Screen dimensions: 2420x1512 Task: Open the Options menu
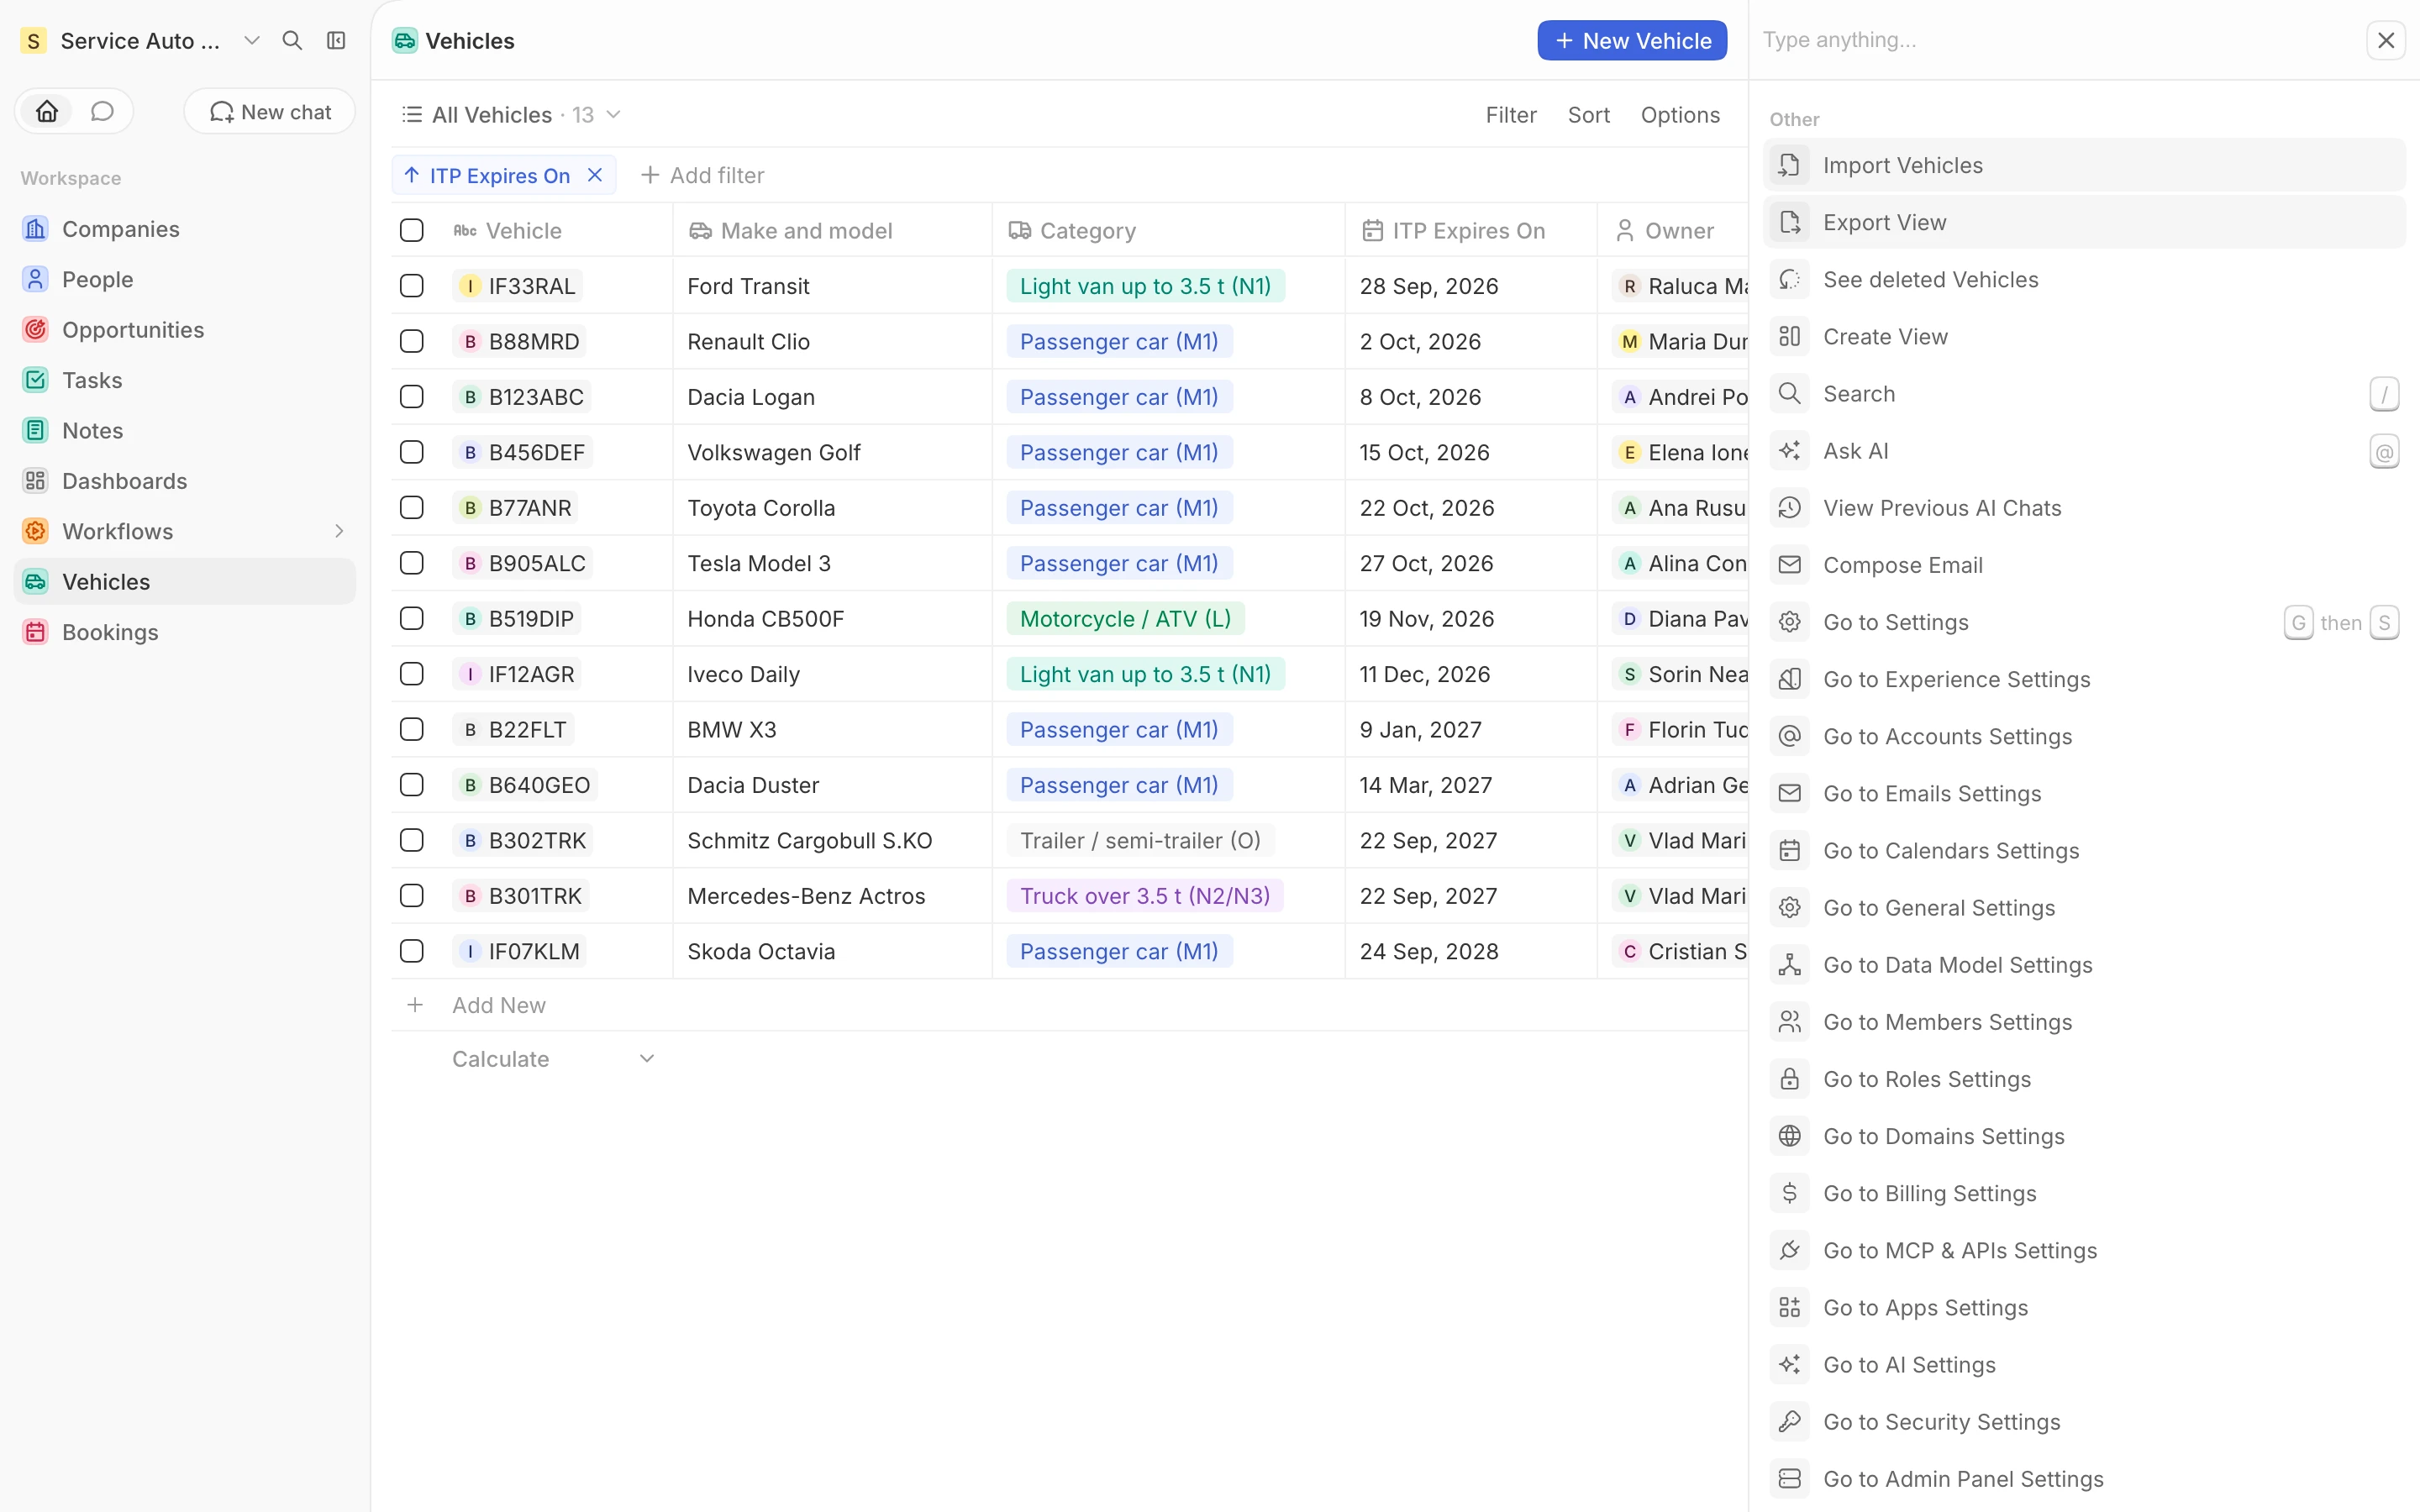1680,115
